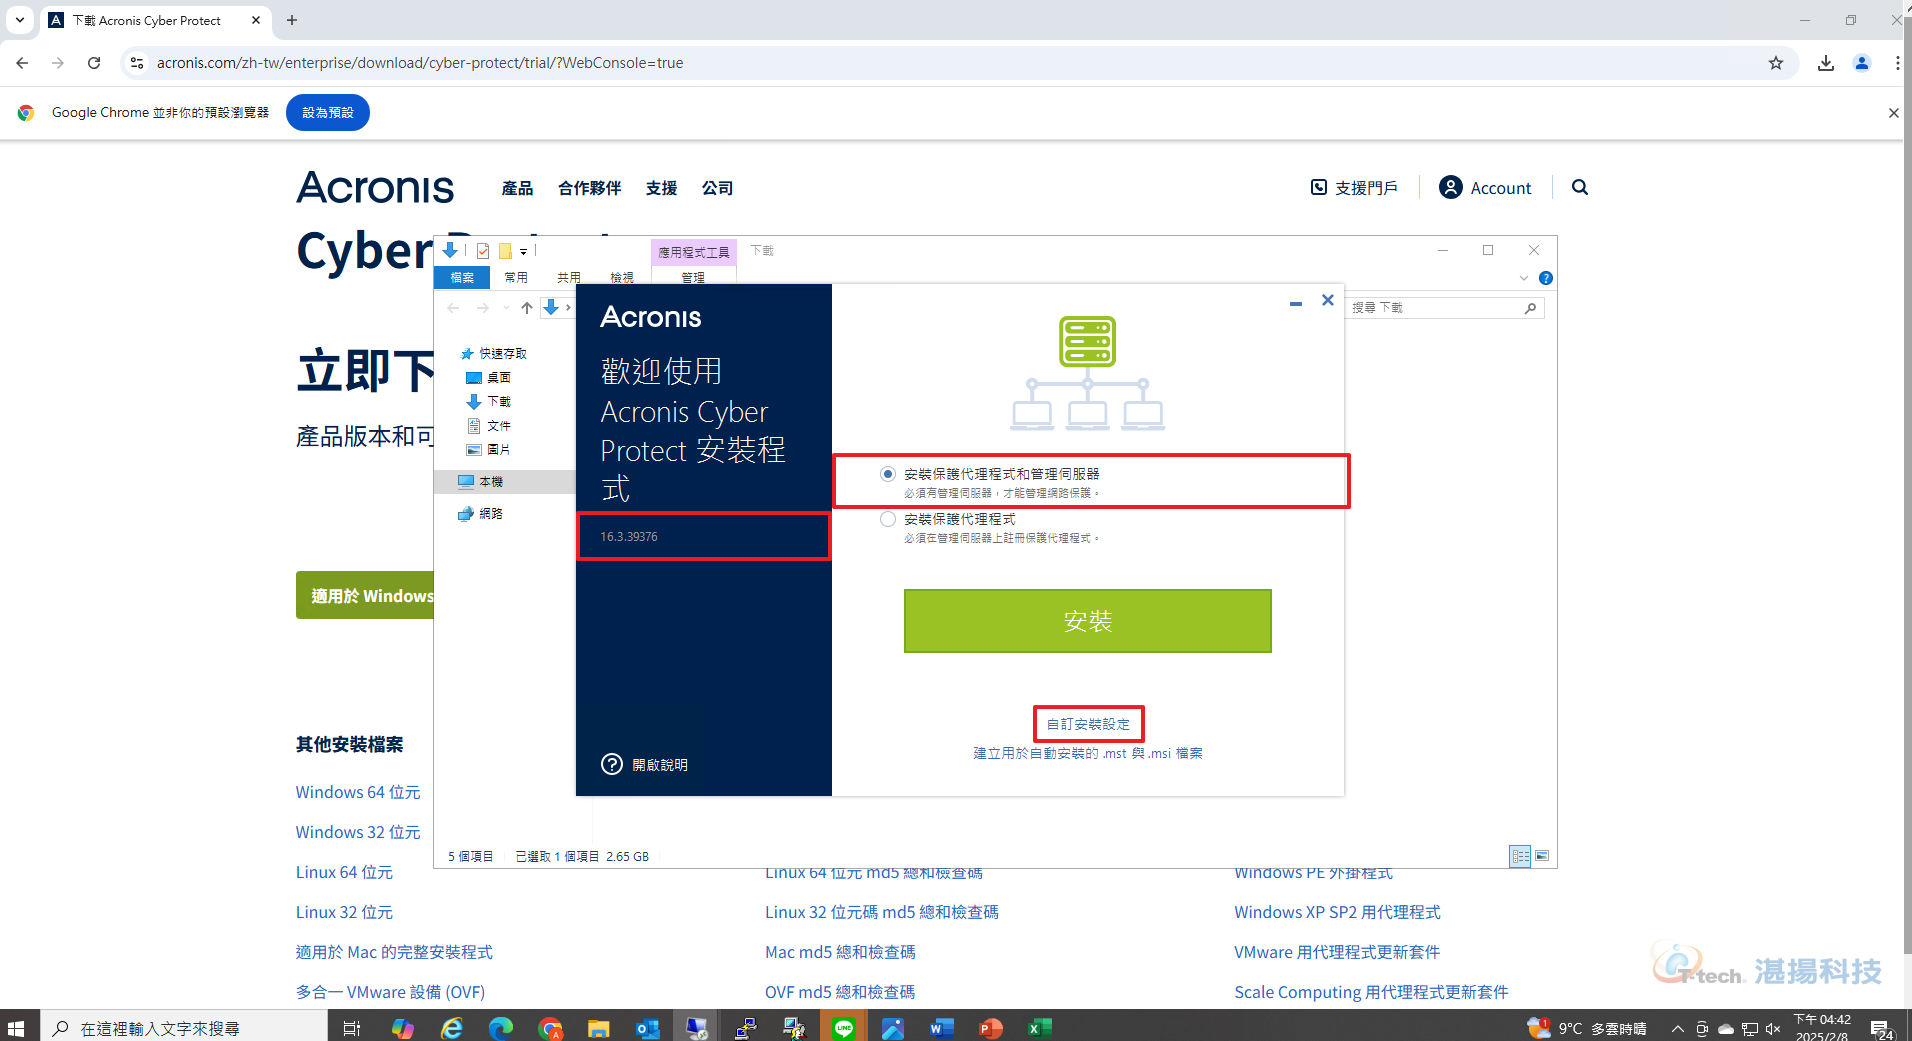Open the 產品 menu on Acronis site
This screenshot has height=1041, width=1912.
click(517, 188)
